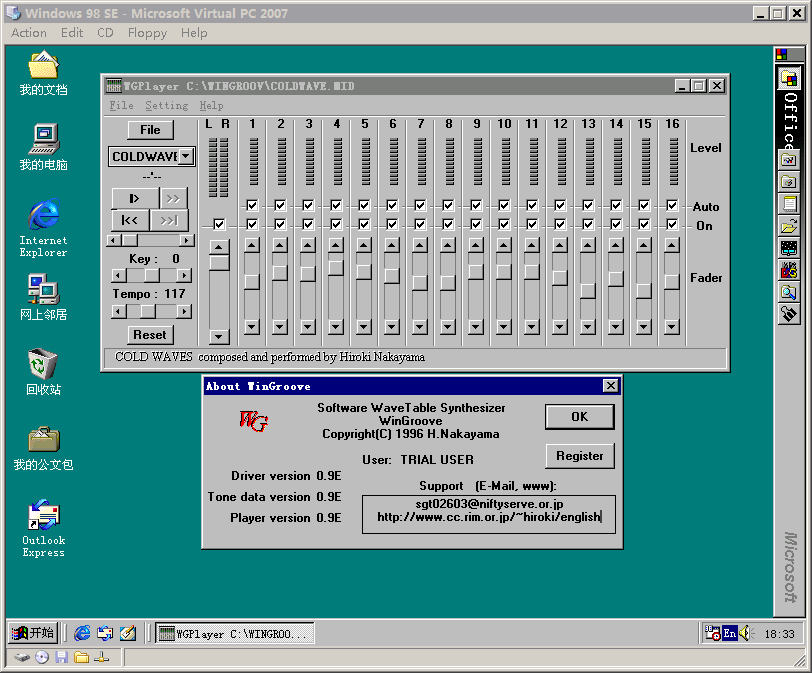Open the Virtual PC CD menu
The height and width of the screenshot is (673, 812).
click(x=105, y=33)
